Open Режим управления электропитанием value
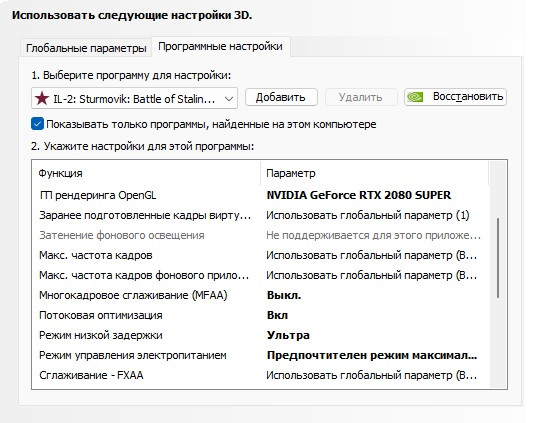The height and width of the screenshot is (423, 537). click(372, 355)
